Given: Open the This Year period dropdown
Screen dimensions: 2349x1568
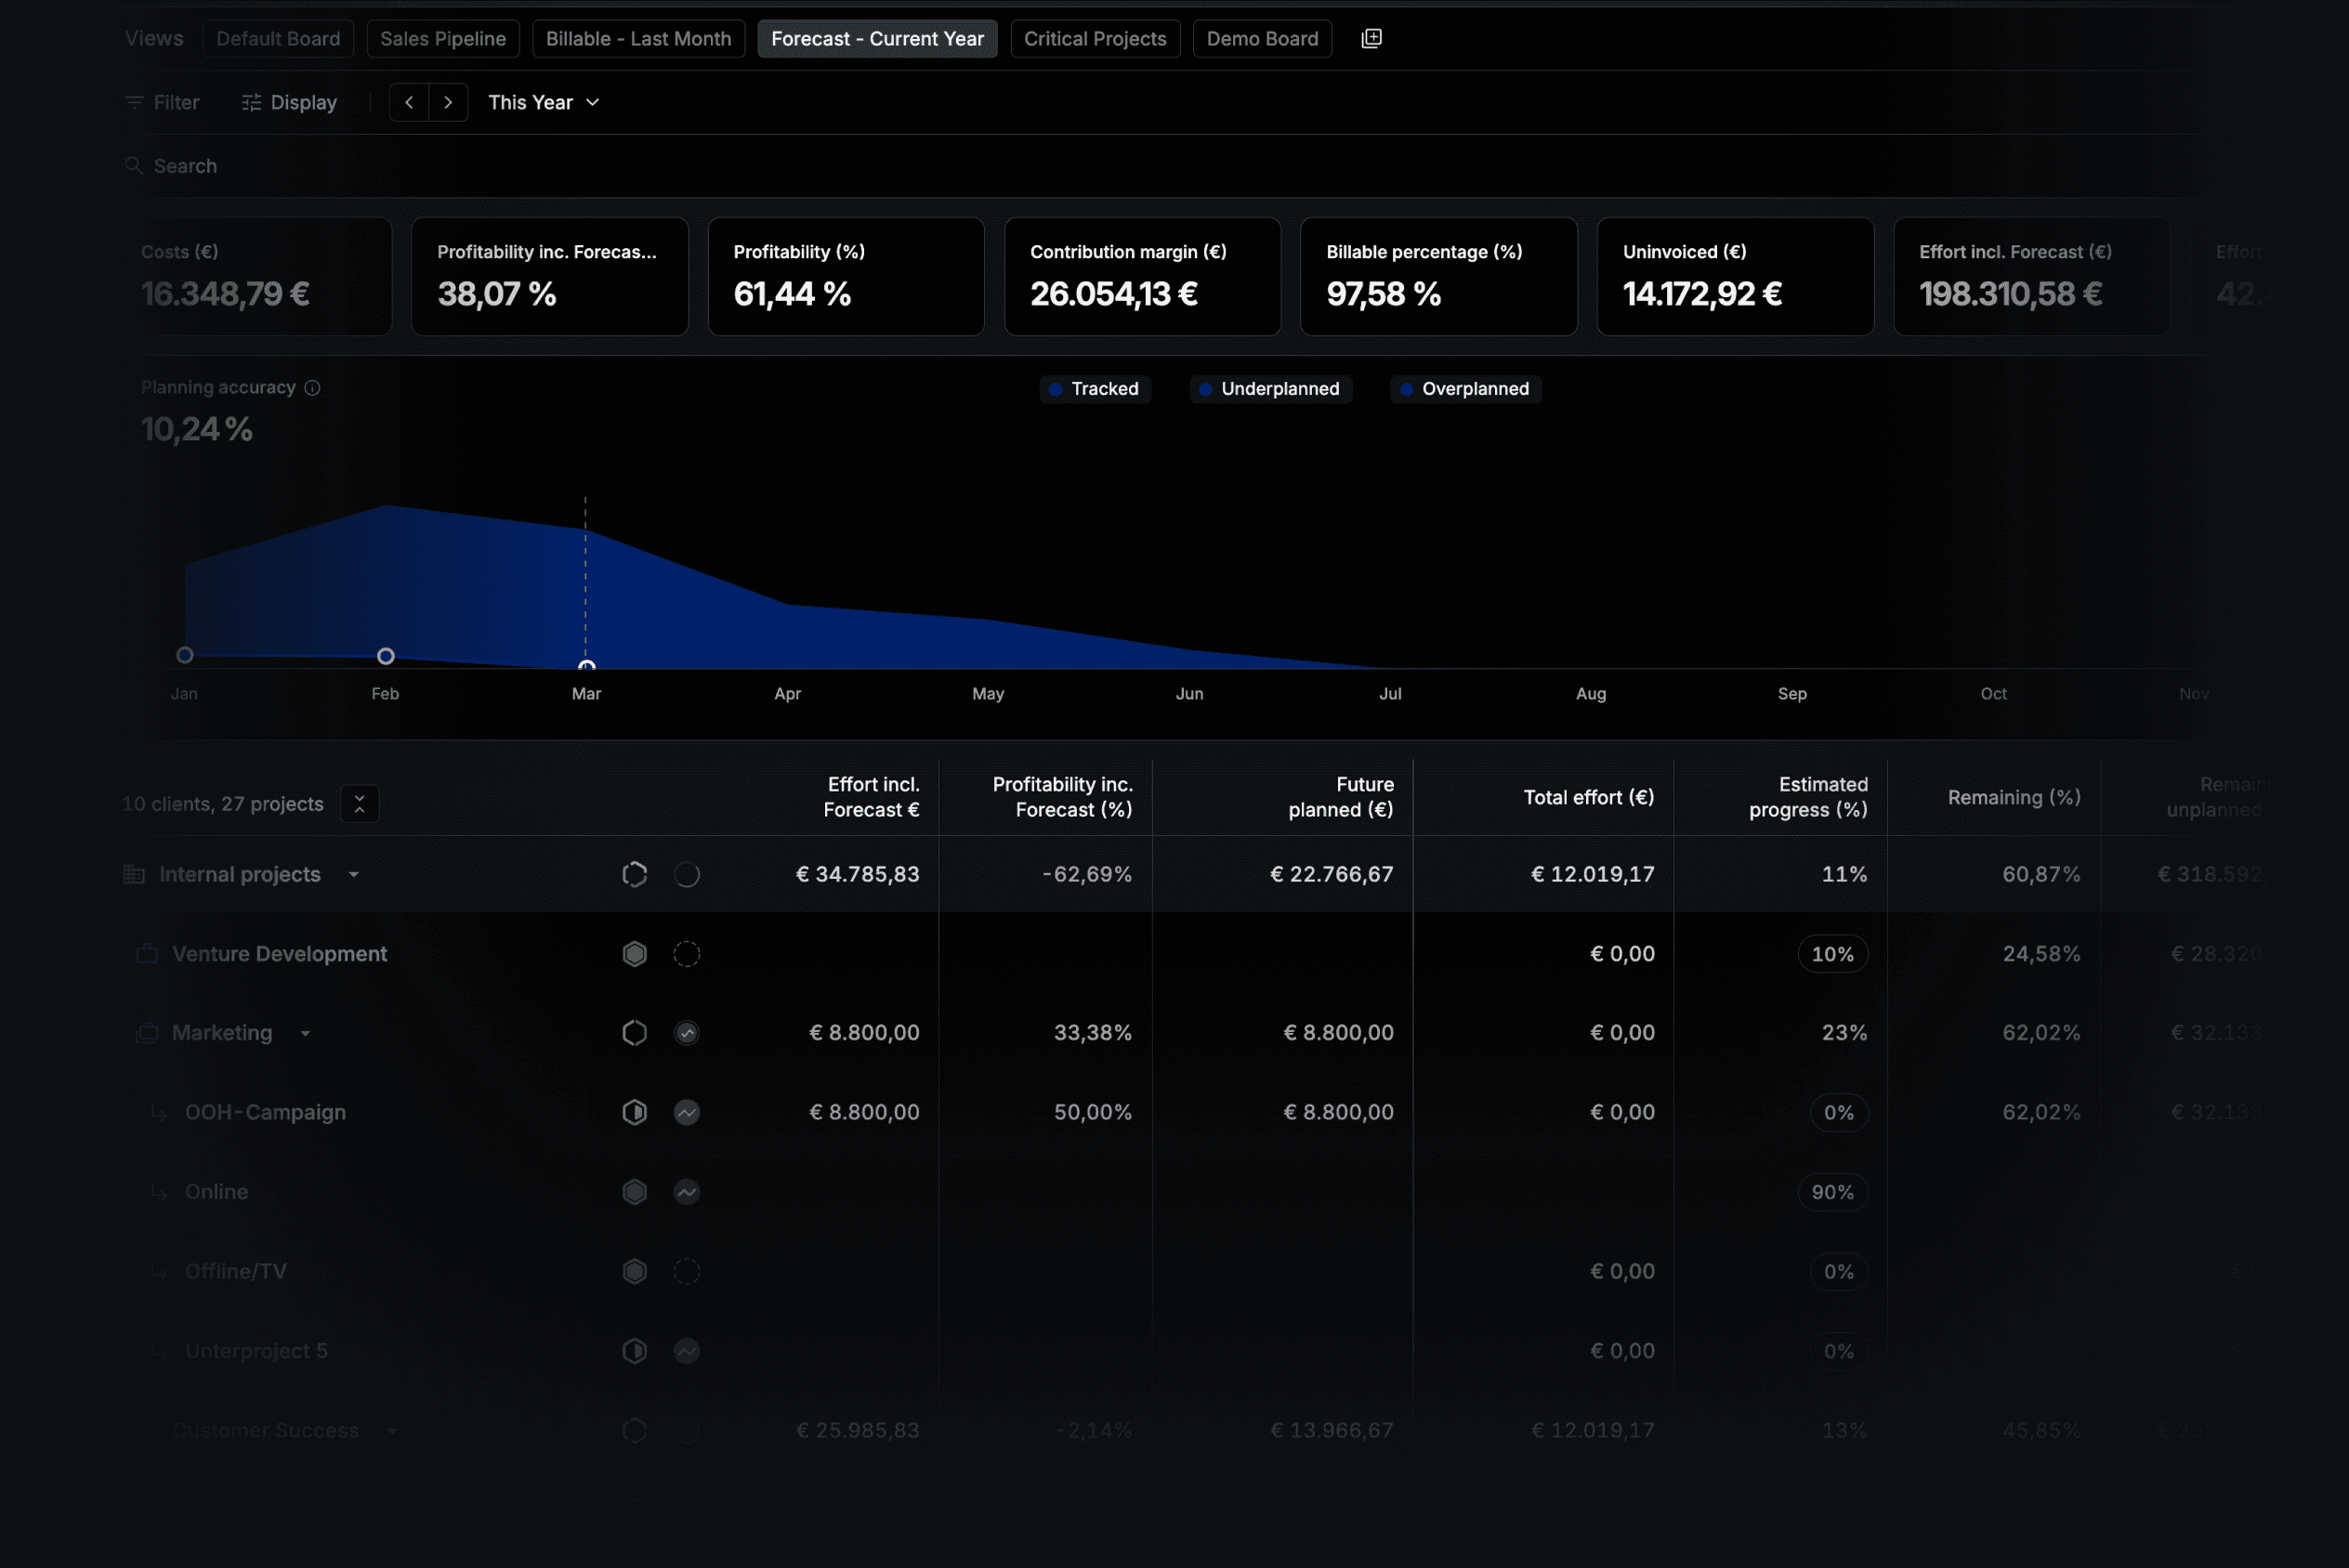Looking at the screenshot, I should pos(543,101).
